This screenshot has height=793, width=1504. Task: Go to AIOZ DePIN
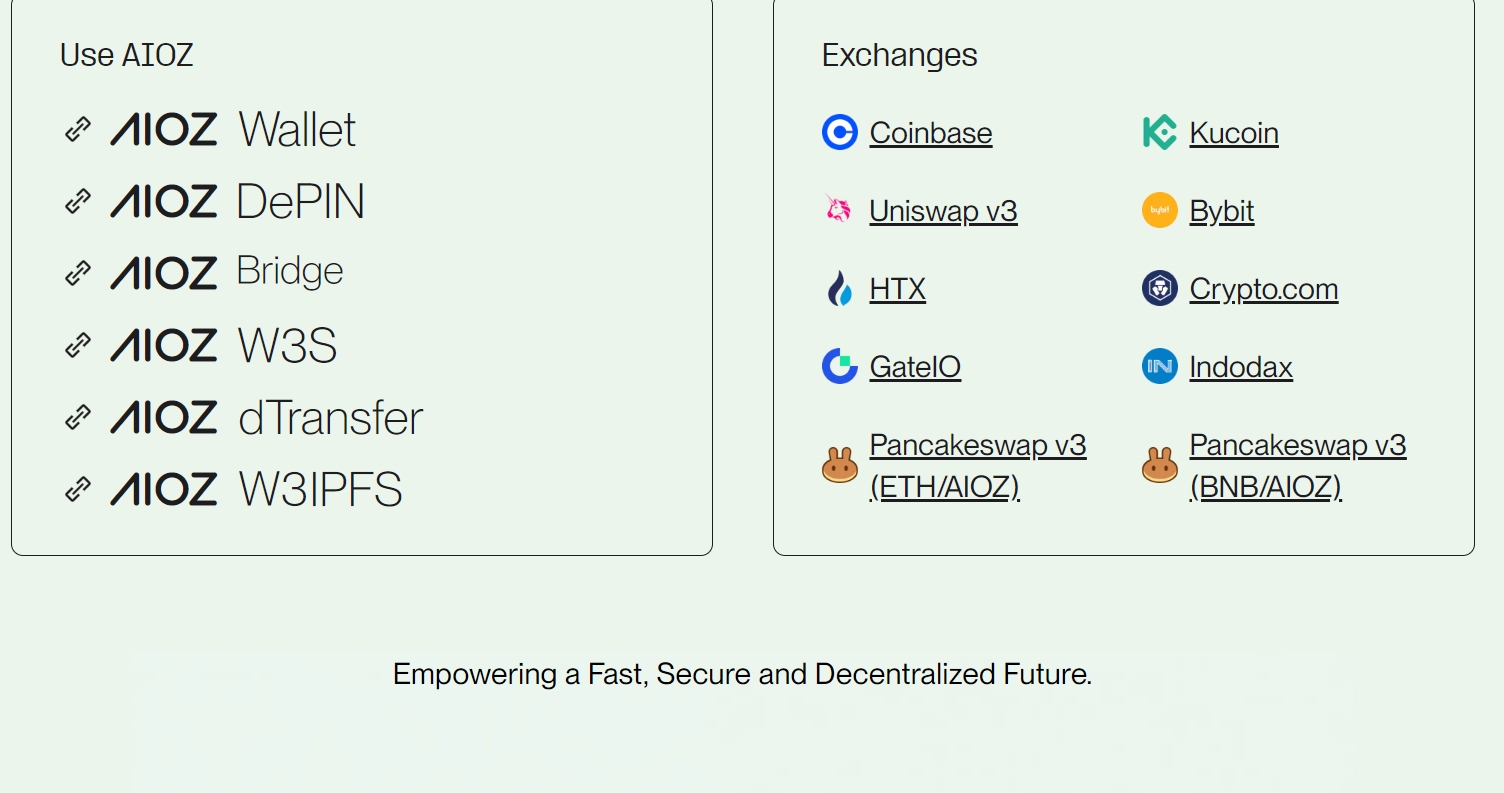click(238, 201)
